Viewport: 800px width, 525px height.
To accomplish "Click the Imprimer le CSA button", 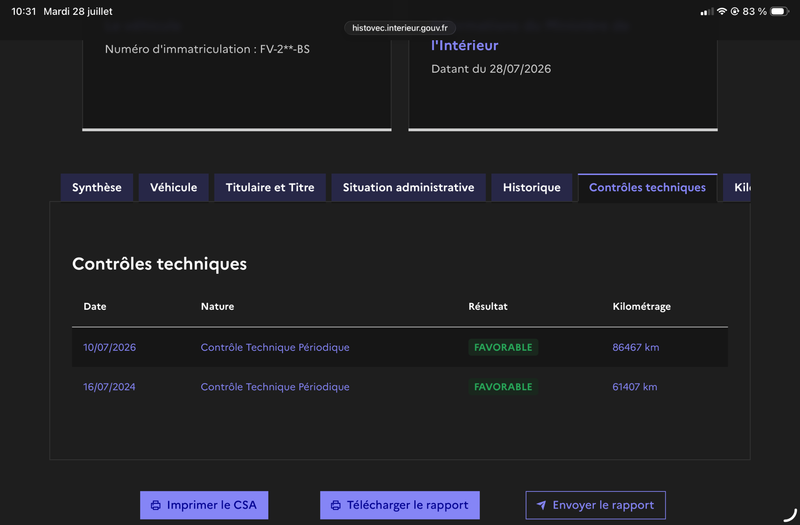I will tap(204, 505).
